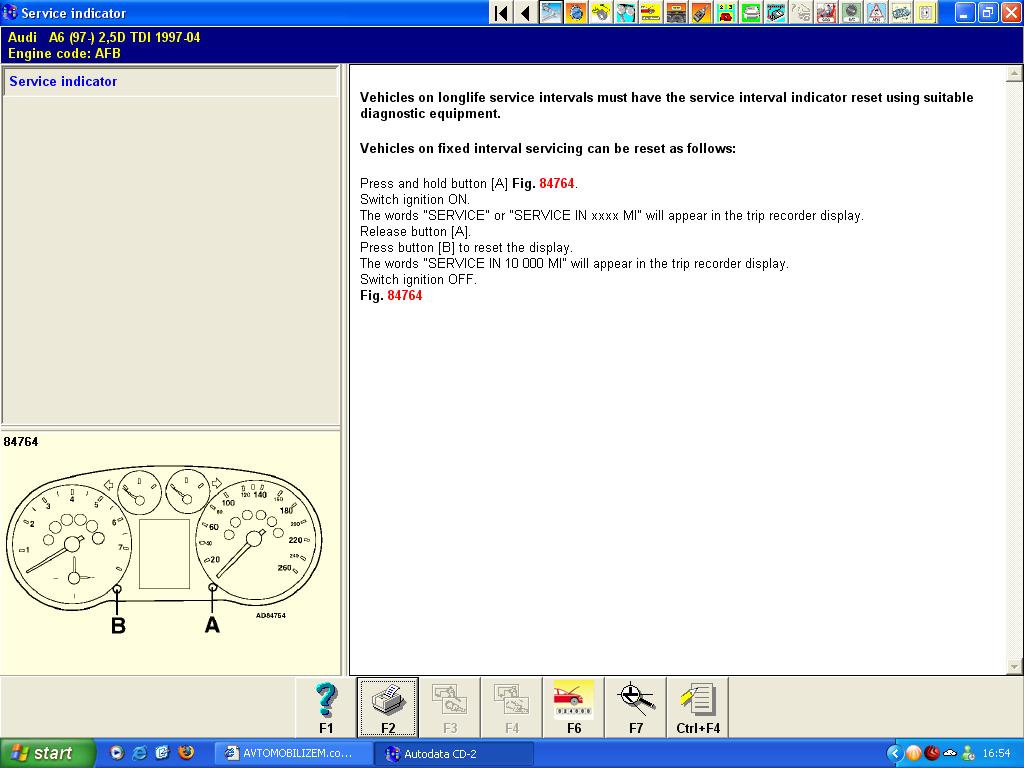The width and height of the screenshot is (1024, 768).
Task: Launch Firefox from quick launch
Action: click(x=186, y=753)
